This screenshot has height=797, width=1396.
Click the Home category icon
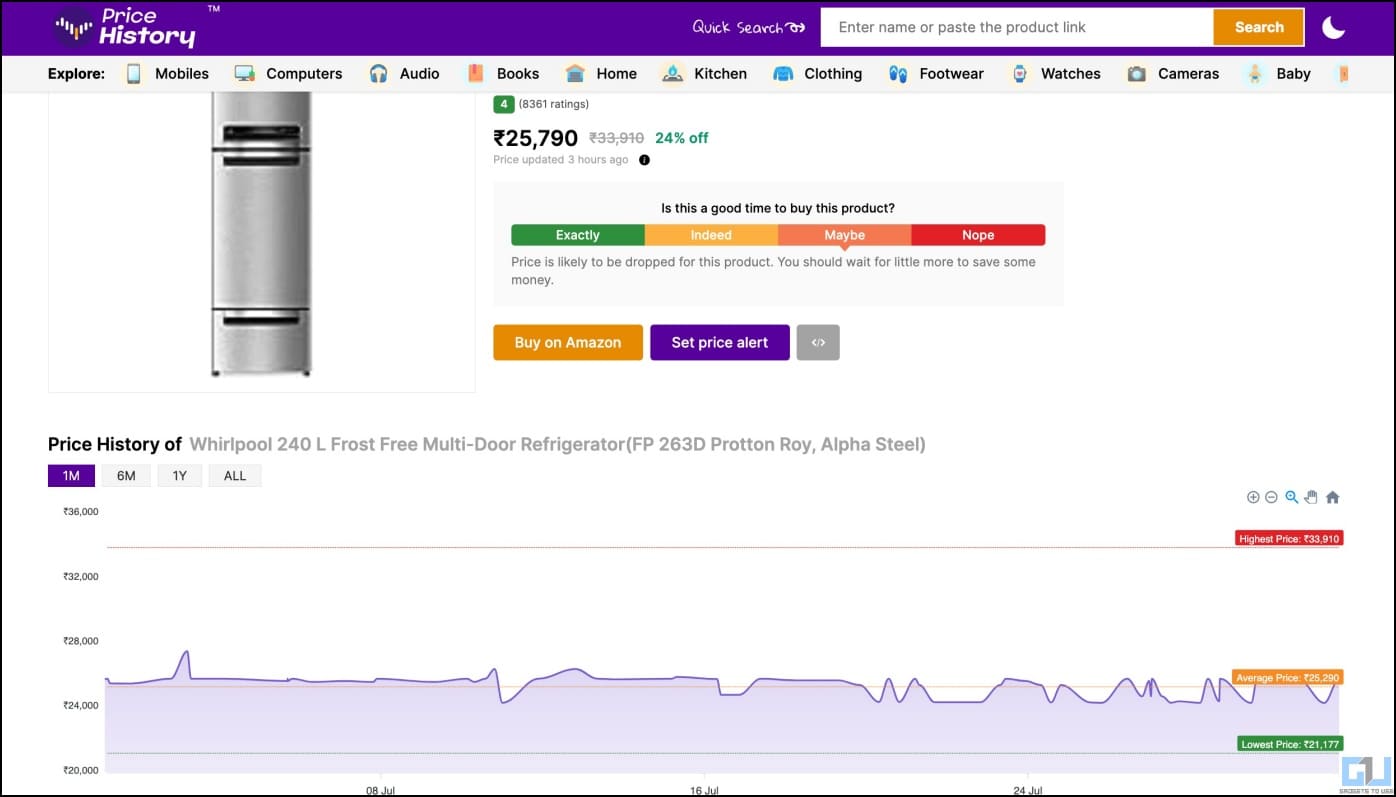(574, 74)
